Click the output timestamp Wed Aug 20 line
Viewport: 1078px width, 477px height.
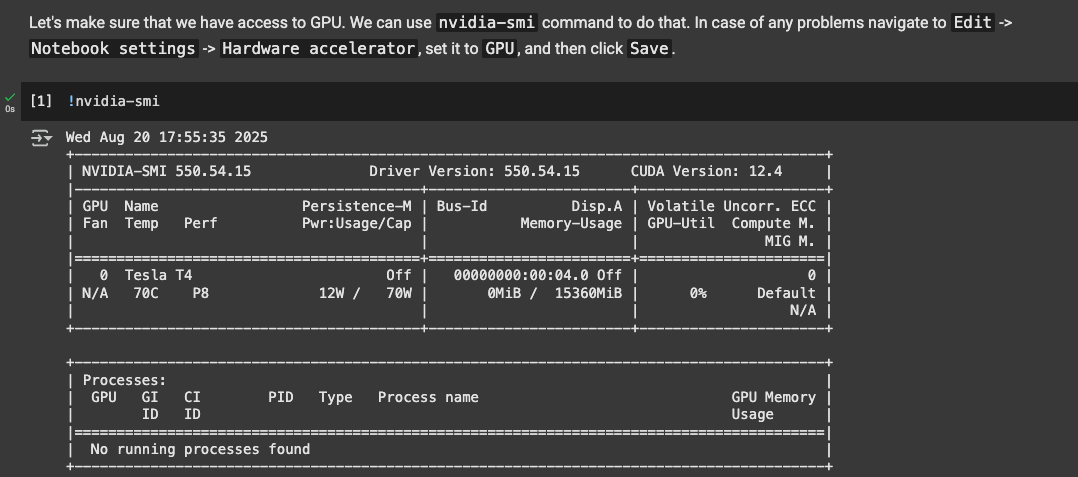pyautogui.click(x=166, y=137)
